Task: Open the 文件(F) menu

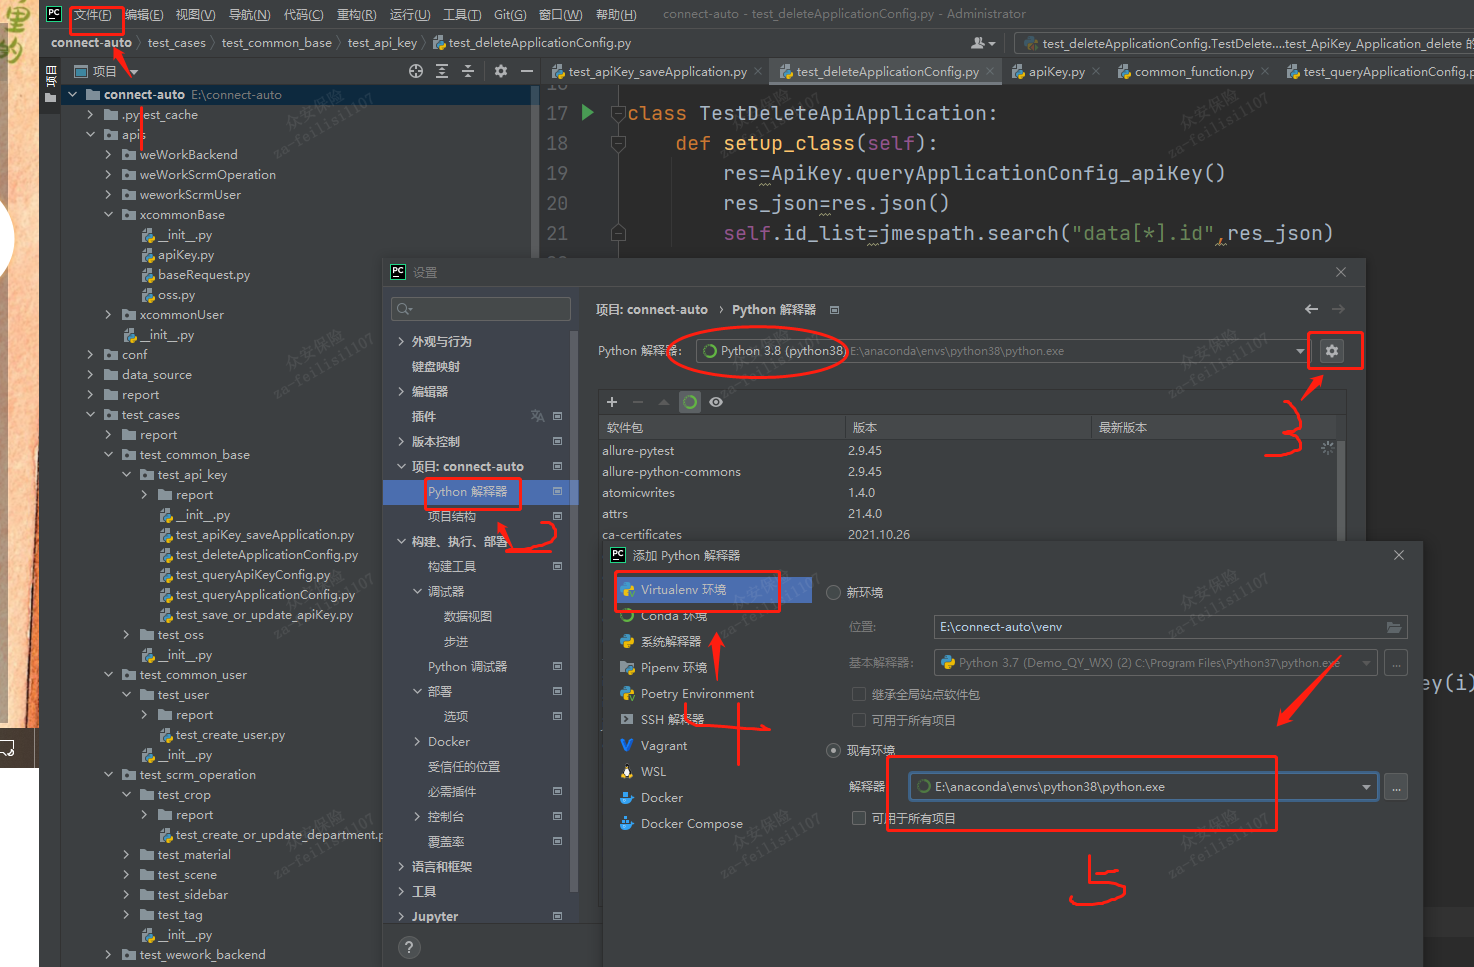Action: click(93, 14)
